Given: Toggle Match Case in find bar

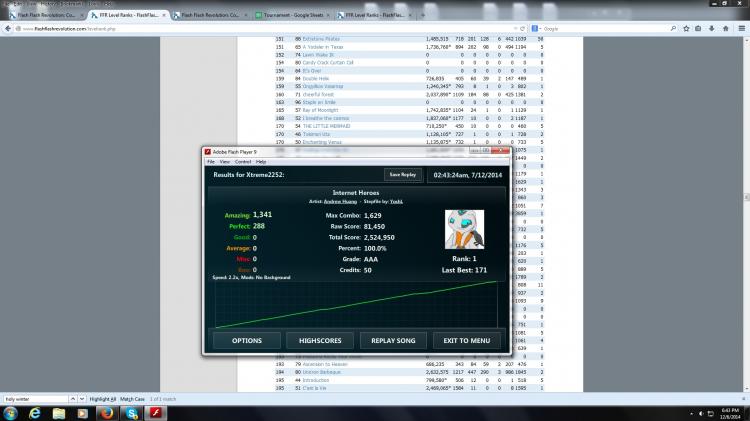Looking at the screenshot, I should [x=132, y=399].
